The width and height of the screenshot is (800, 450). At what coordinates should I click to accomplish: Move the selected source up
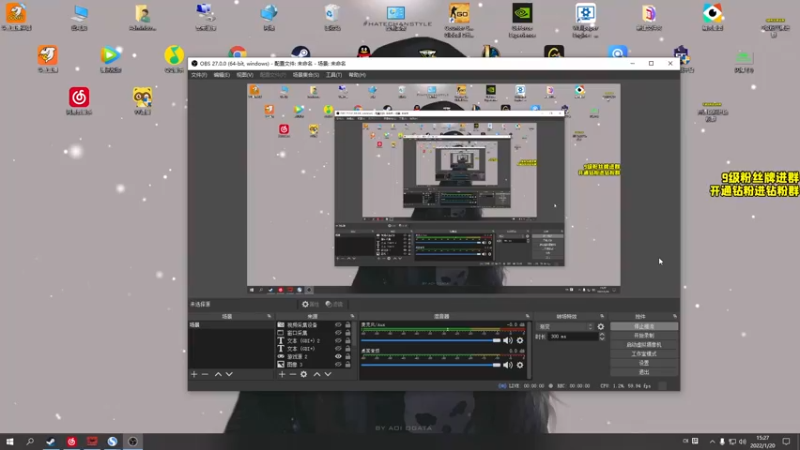click(x=317, y=374)
